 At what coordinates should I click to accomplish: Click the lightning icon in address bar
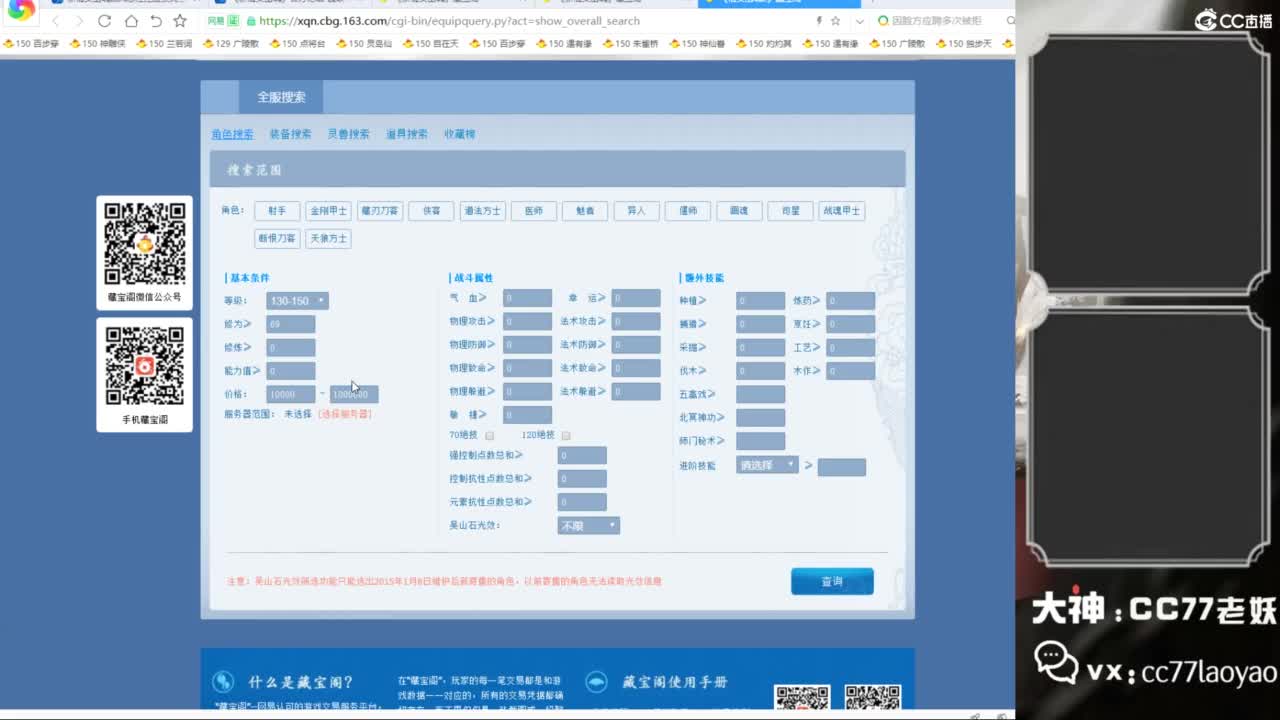819,21
